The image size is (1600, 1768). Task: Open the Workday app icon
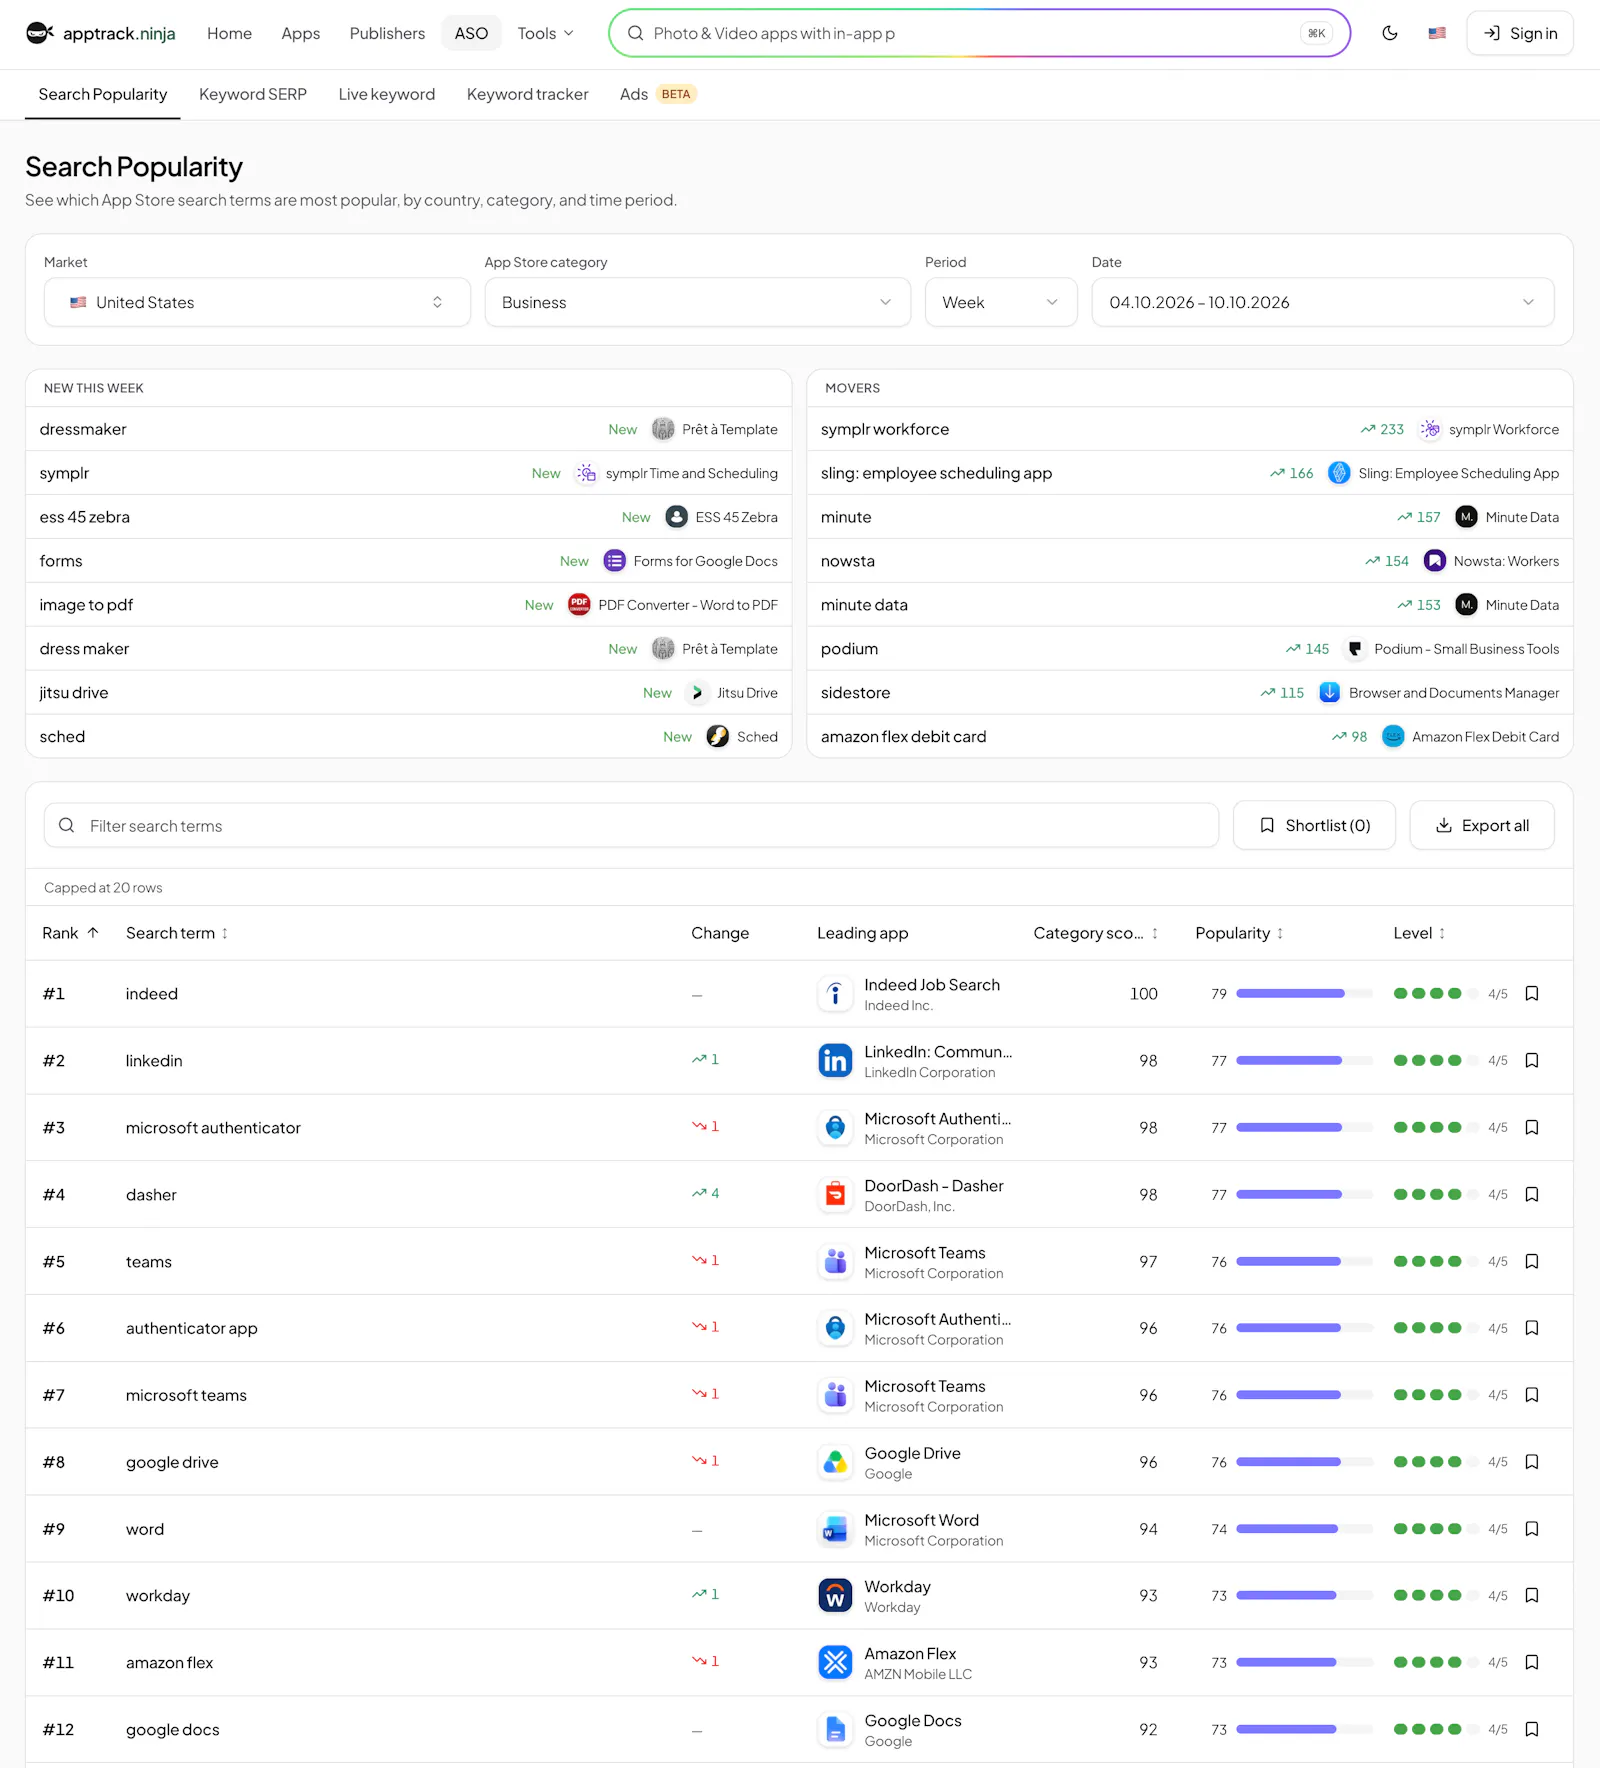(x=835, y=1596)
